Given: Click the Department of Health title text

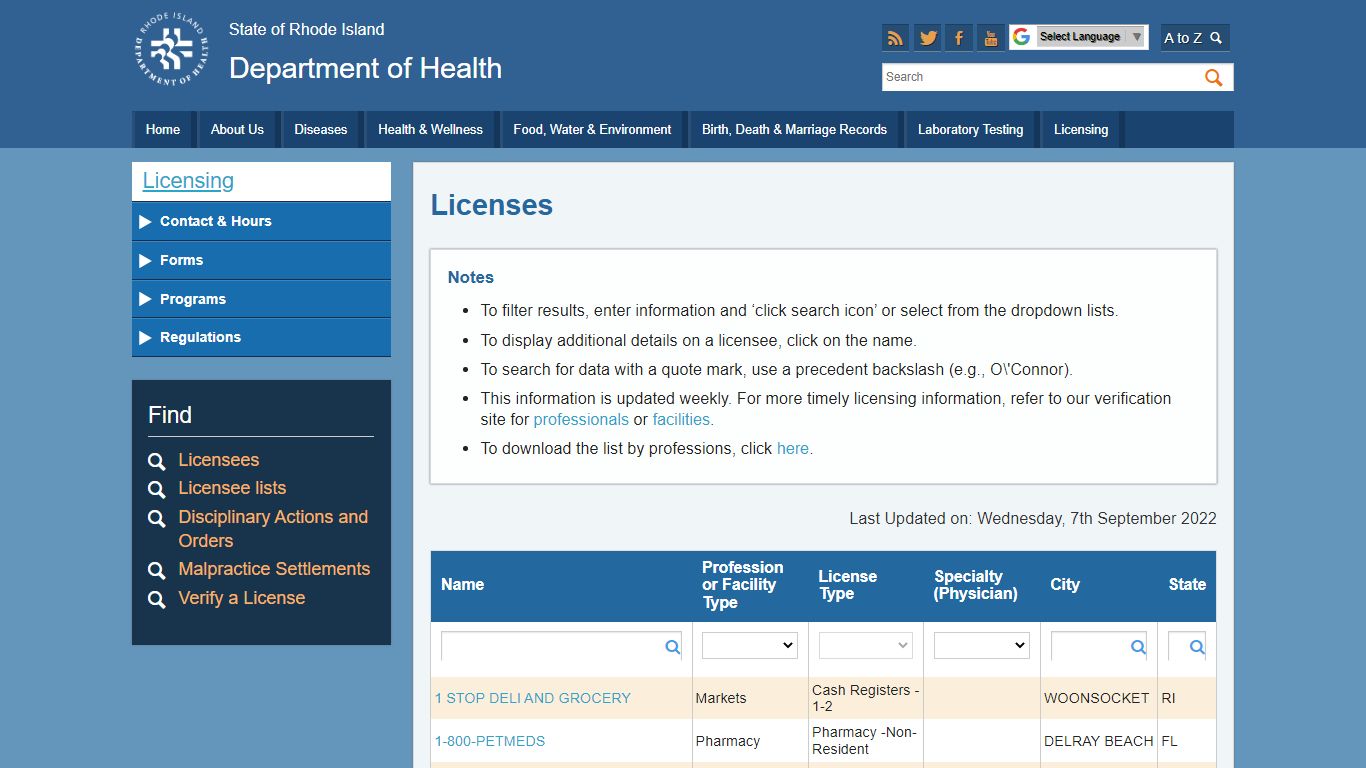Looking at the screenshot, I should click(365, 68).
